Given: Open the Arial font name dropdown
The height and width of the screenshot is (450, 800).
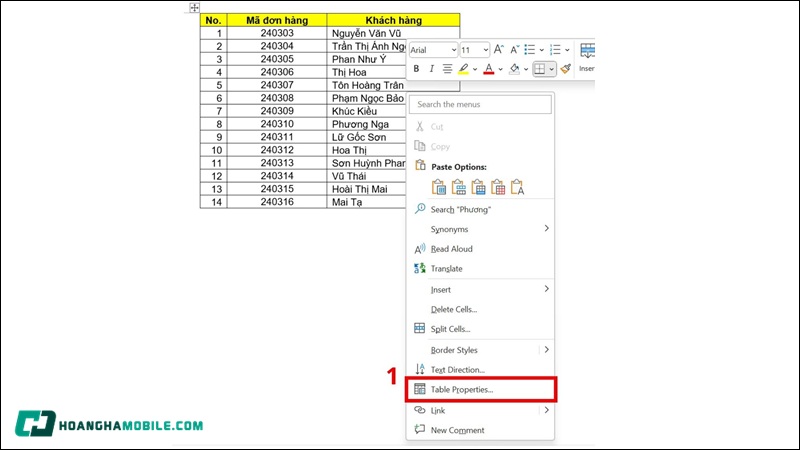Looking at the screenshot, I should click(x=453, y=49).
